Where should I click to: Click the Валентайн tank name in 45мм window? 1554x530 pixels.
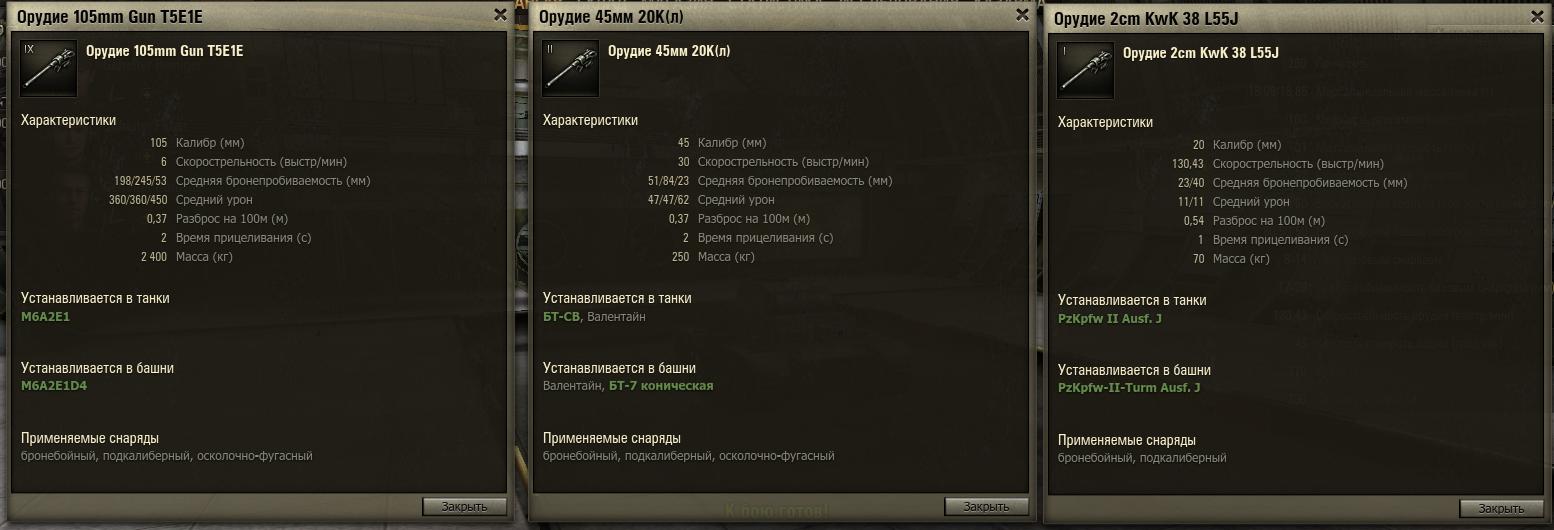(x=616, y=317)
